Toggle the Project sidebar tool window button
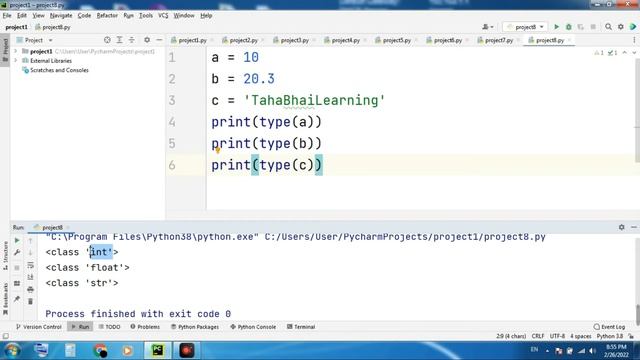This screenshot has width=640, height=360. click(x=5, y=49)
